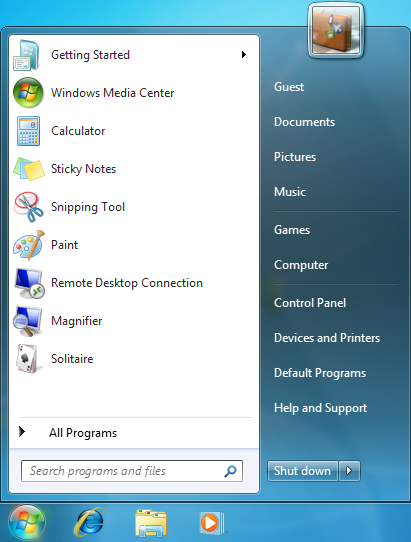Open the Shut down options arrow
Screen dimensions: 411x542
click(349, 471)
